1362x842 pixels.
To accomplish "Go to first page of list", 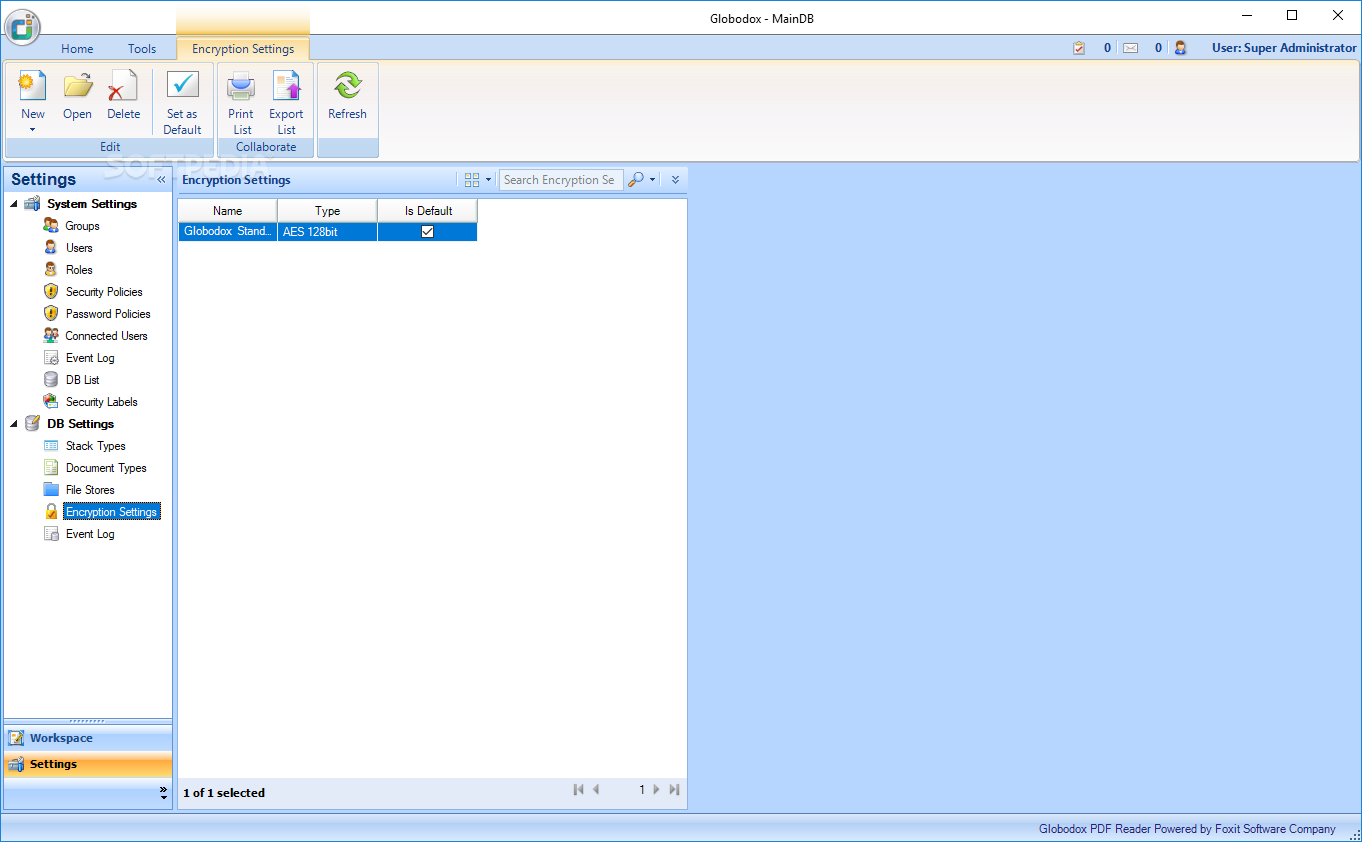I will [578, 790].
